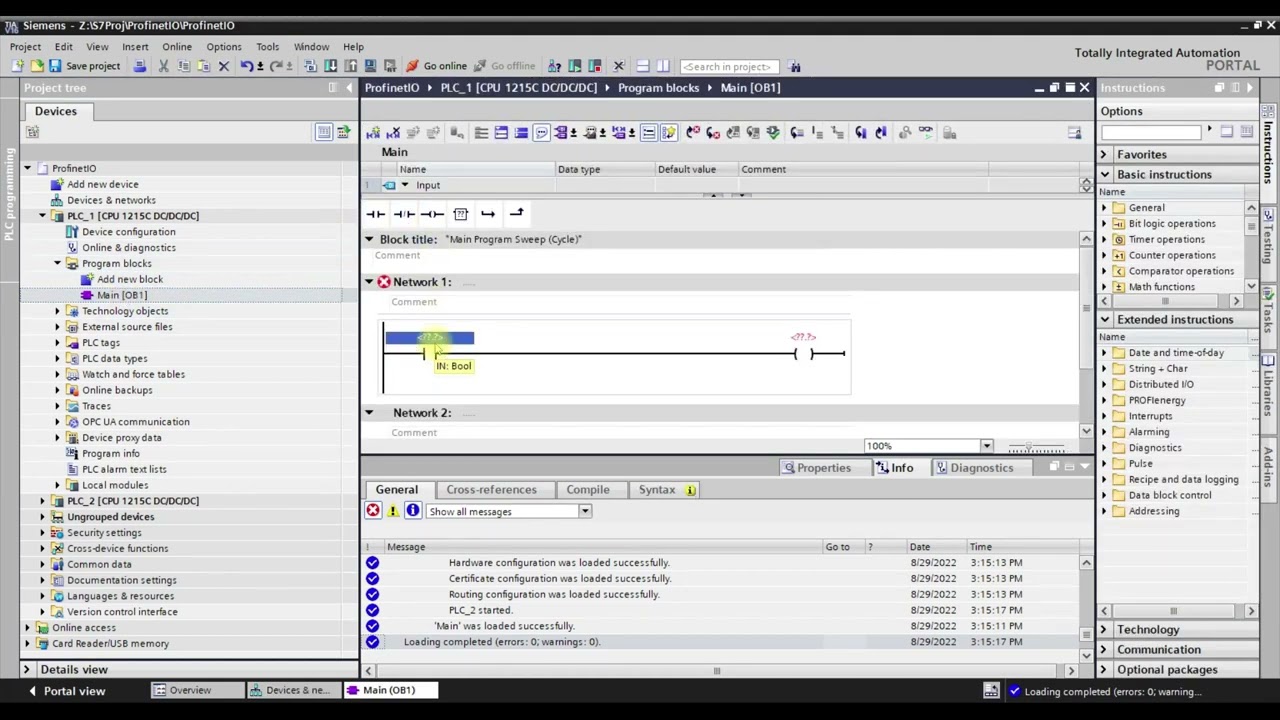Screen dimensions: 1280x720
Task: Insert a normally closed contact
Action: (404, 214)
